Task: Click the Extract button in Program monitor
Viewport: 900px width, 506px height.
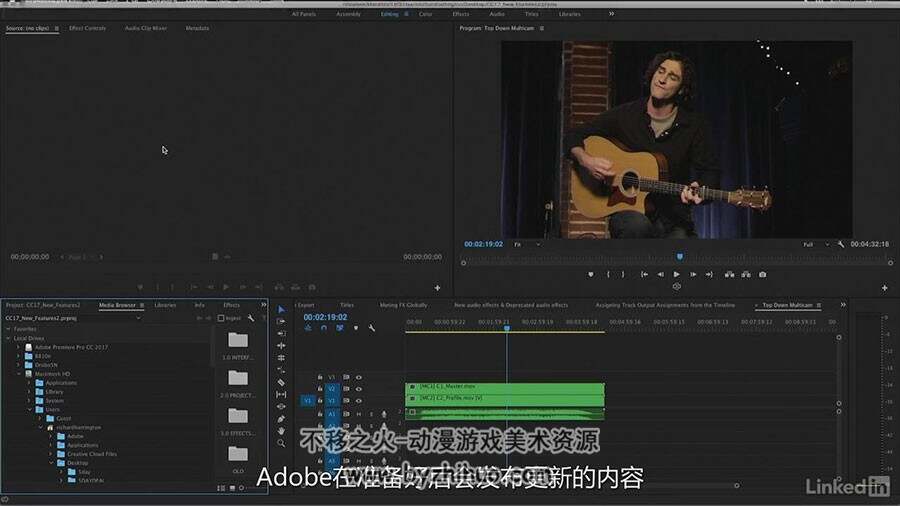Action: (x=746, y=274)
